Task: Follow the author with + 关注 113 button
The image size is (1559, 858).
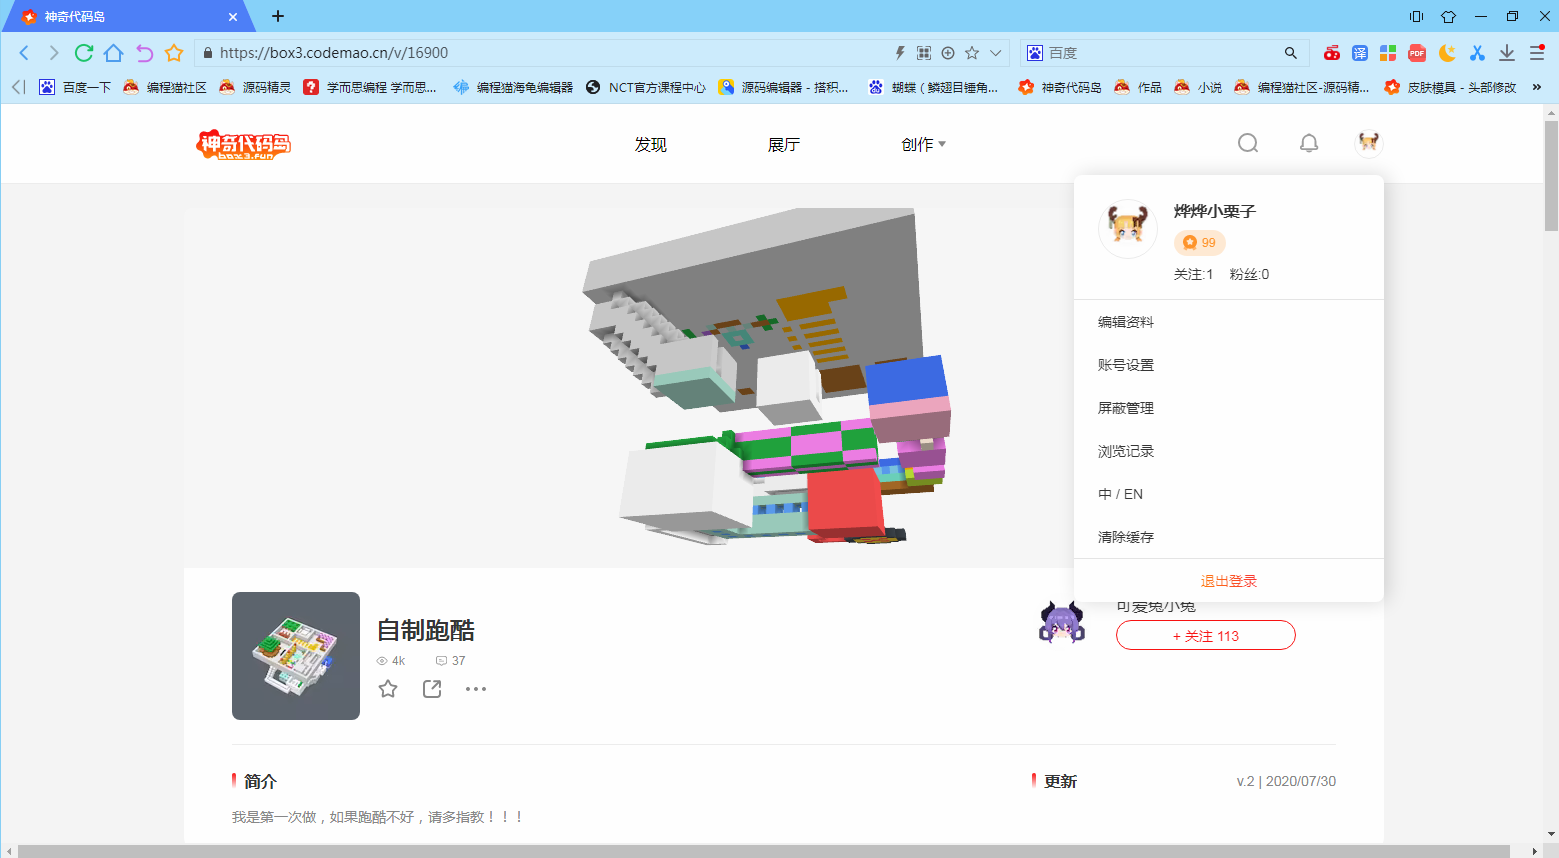Action: pyautogui.click(x=1206, y=635)
